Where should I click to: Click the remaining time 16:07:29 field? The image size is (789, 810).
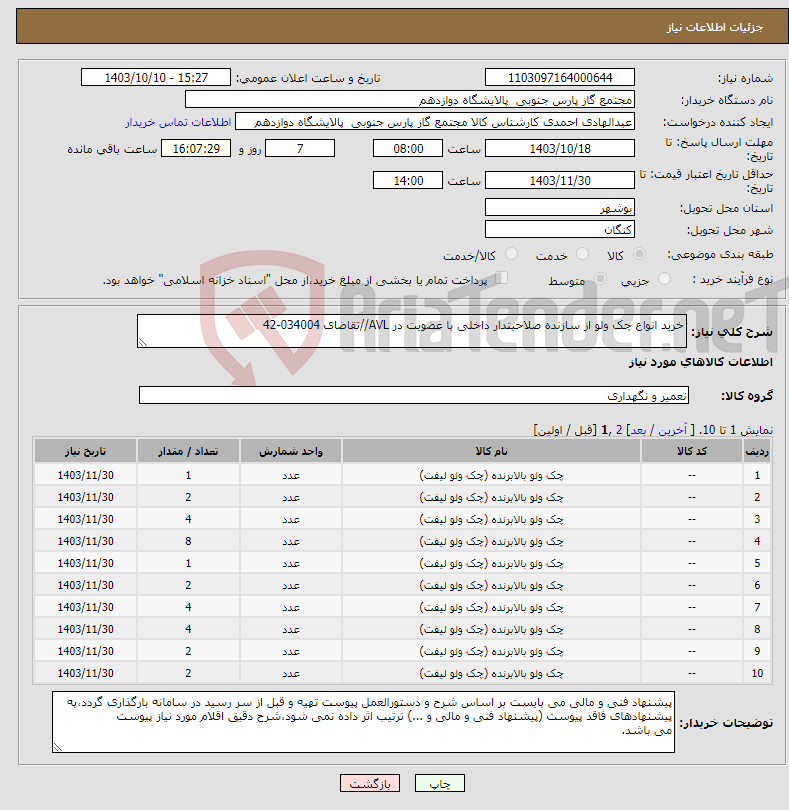(196, 148)
